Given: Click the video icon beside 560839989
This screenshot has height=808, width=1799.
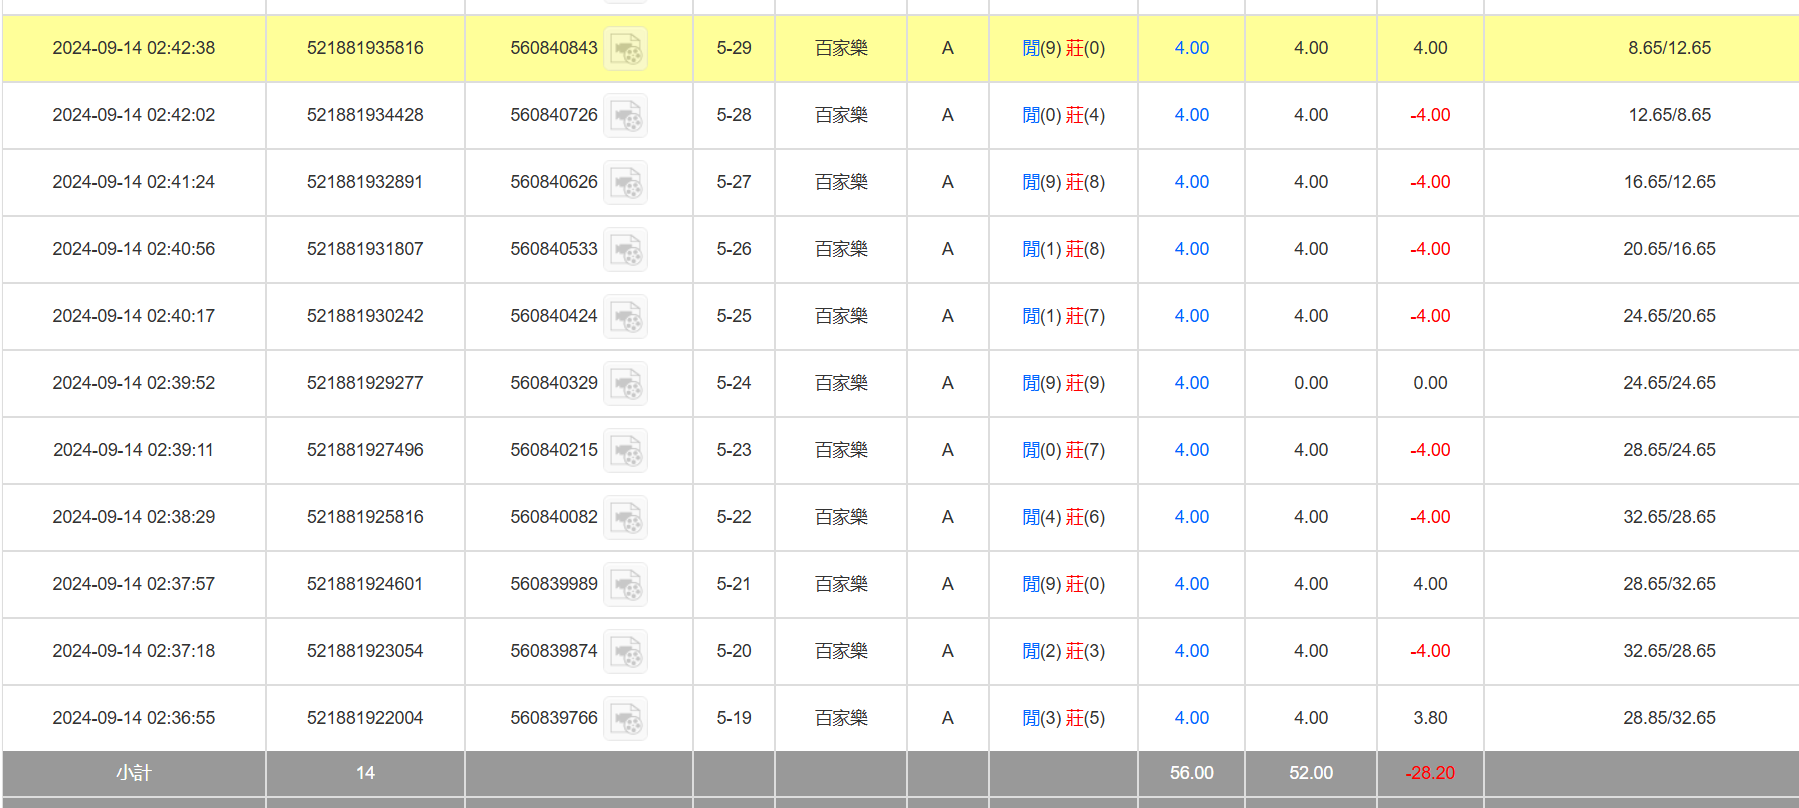Looking at the screenshot, I should click(626, 585).
